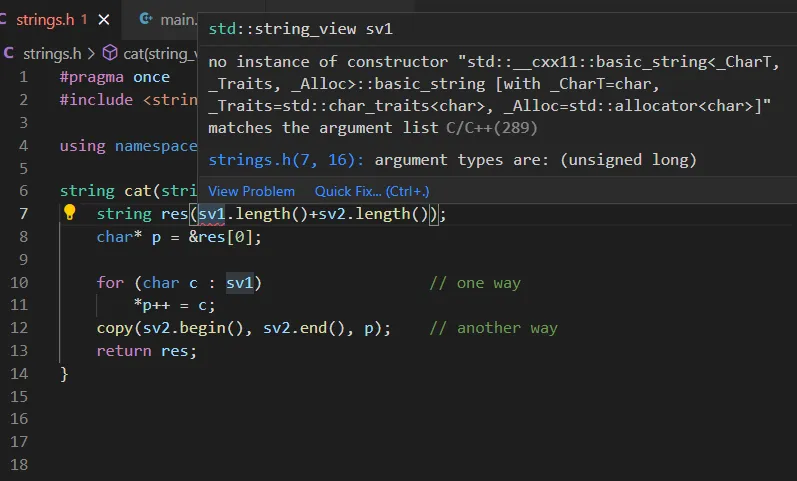
Task: Click 'return res;' statement
Action: [146, 351]
